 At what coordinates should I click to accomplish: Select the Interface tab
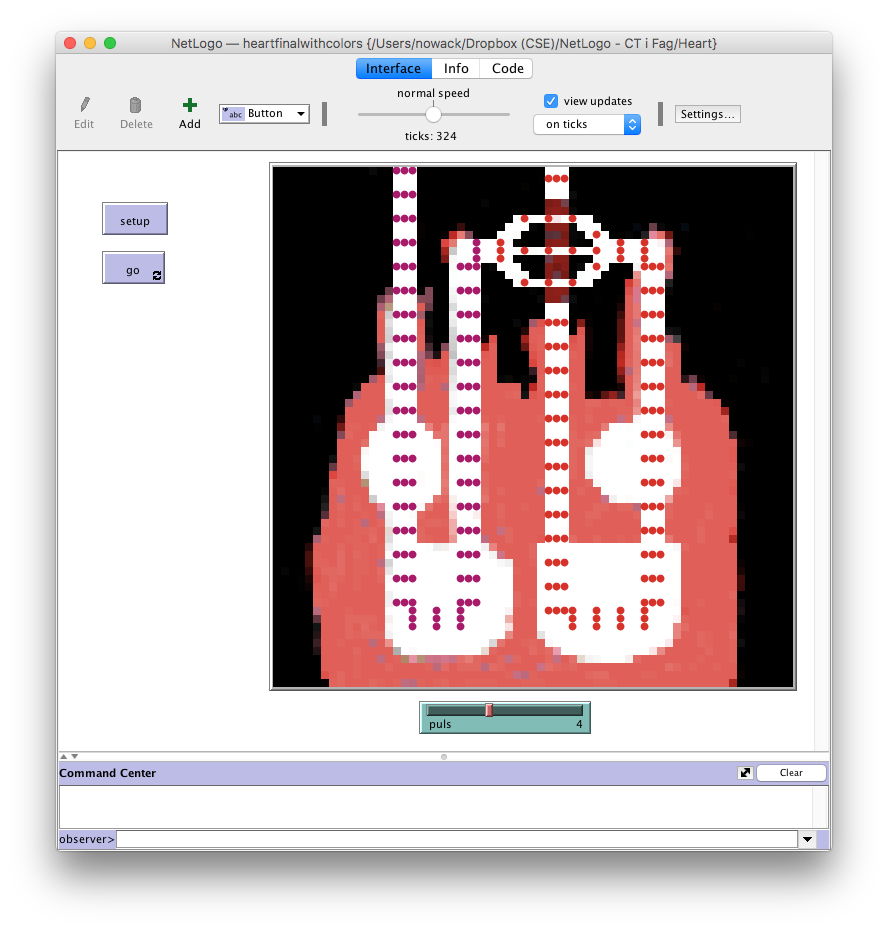393,69
